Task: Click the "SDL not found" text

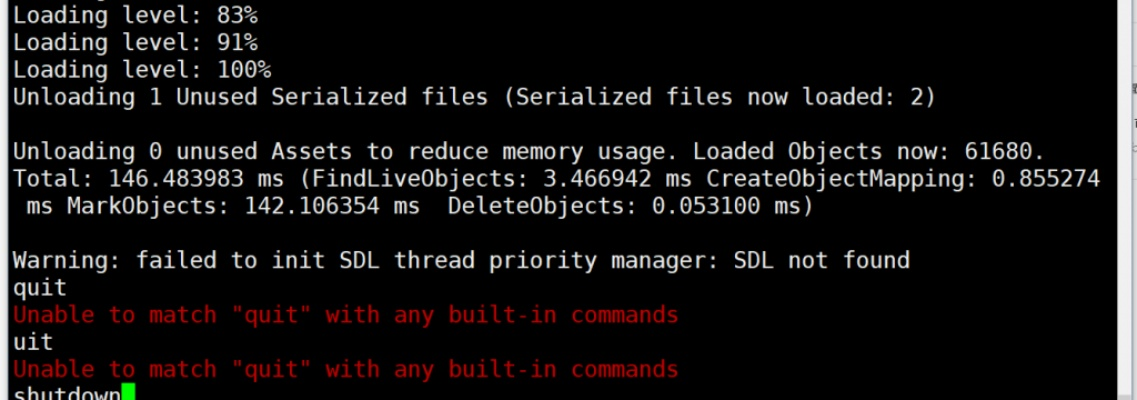Action: tap(822, 261)
